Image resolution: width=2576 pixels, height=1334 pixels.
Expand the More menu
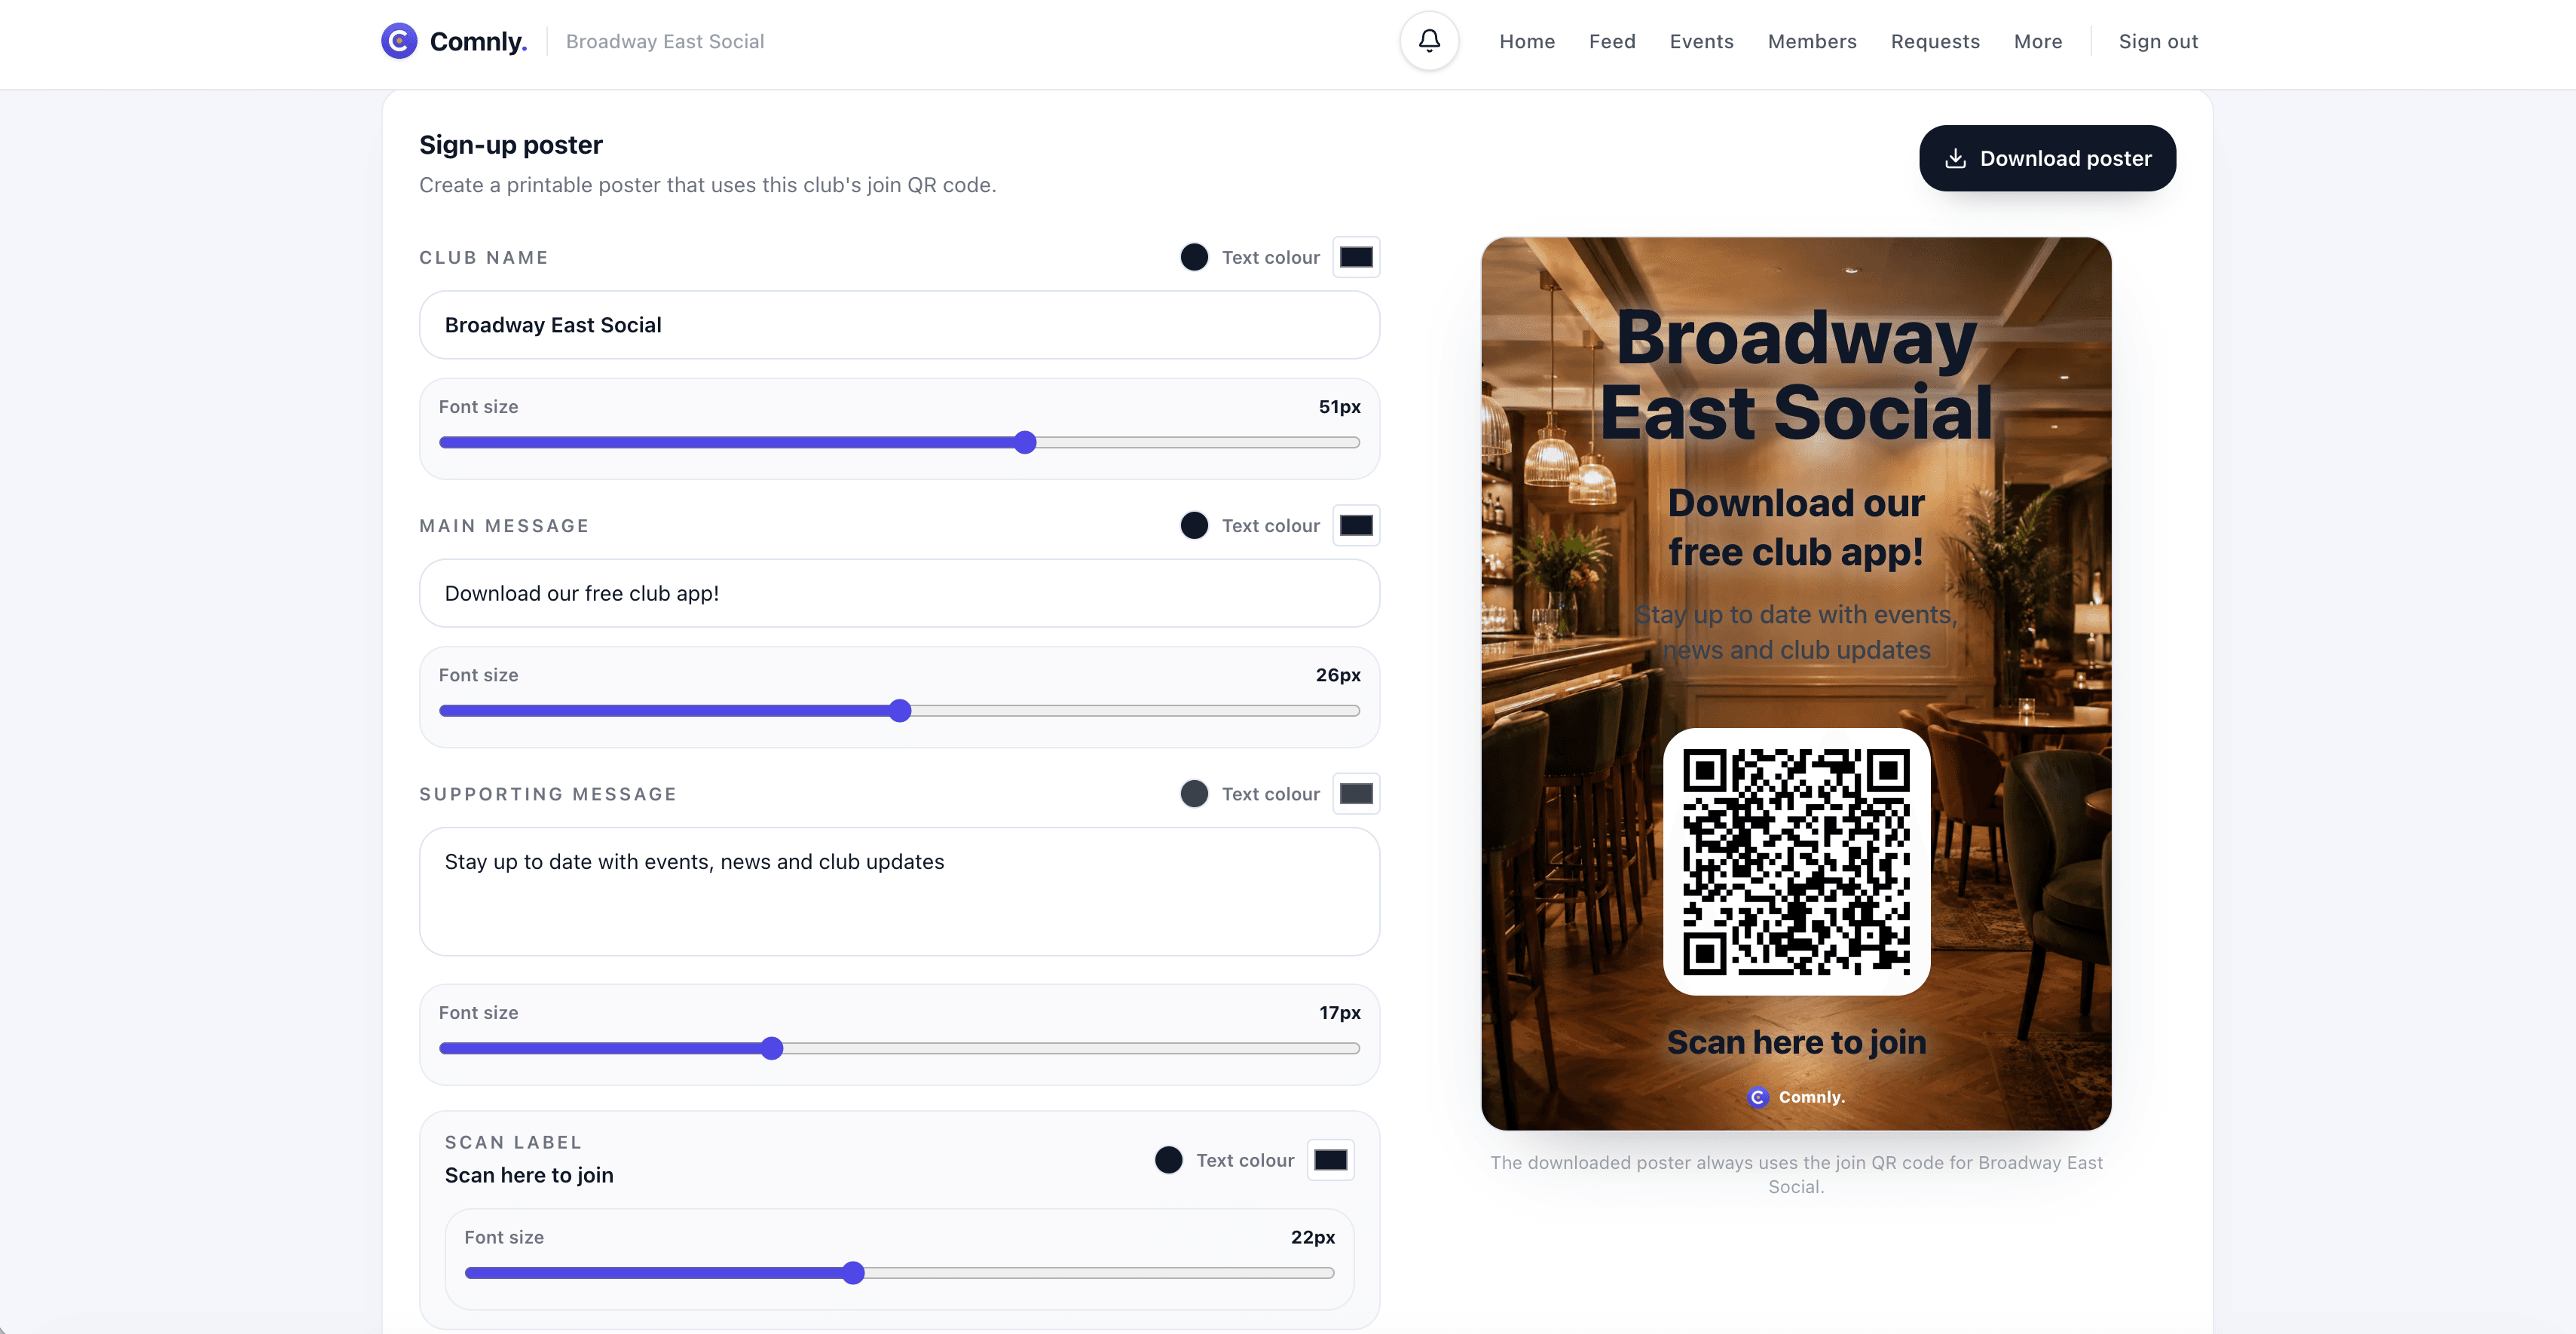[x=2038, y=41]
